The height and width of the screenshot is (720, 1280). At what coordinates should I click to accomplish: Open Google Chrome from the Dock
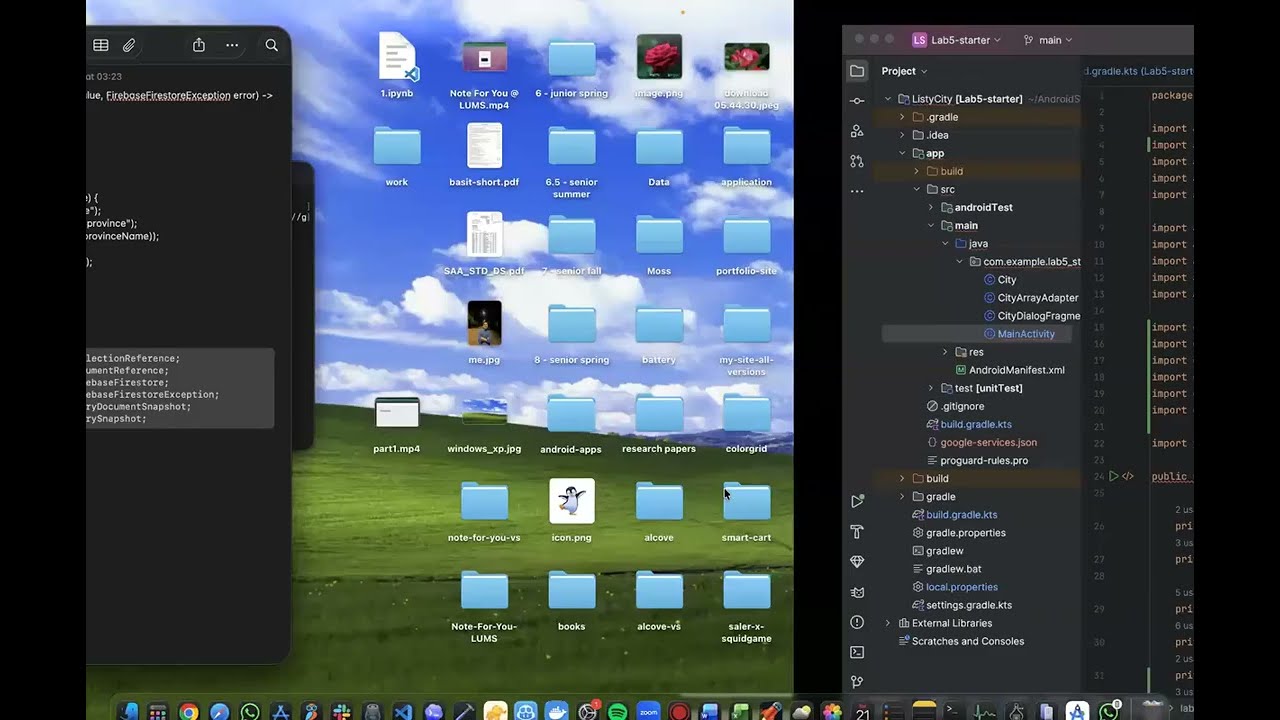click(188, 712)
